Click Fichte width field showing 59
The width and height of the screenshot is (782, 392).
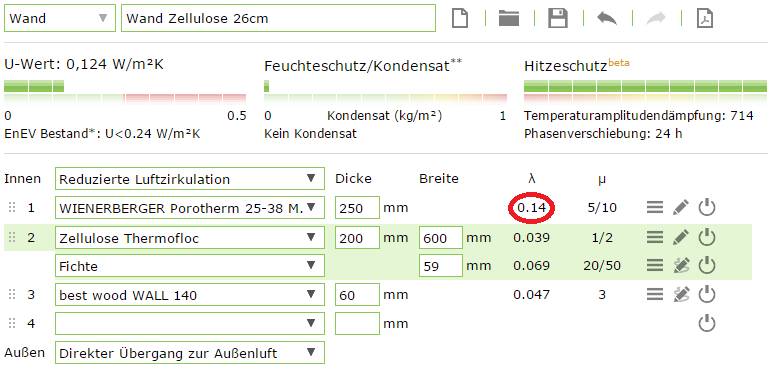click(x=441, y=265)
